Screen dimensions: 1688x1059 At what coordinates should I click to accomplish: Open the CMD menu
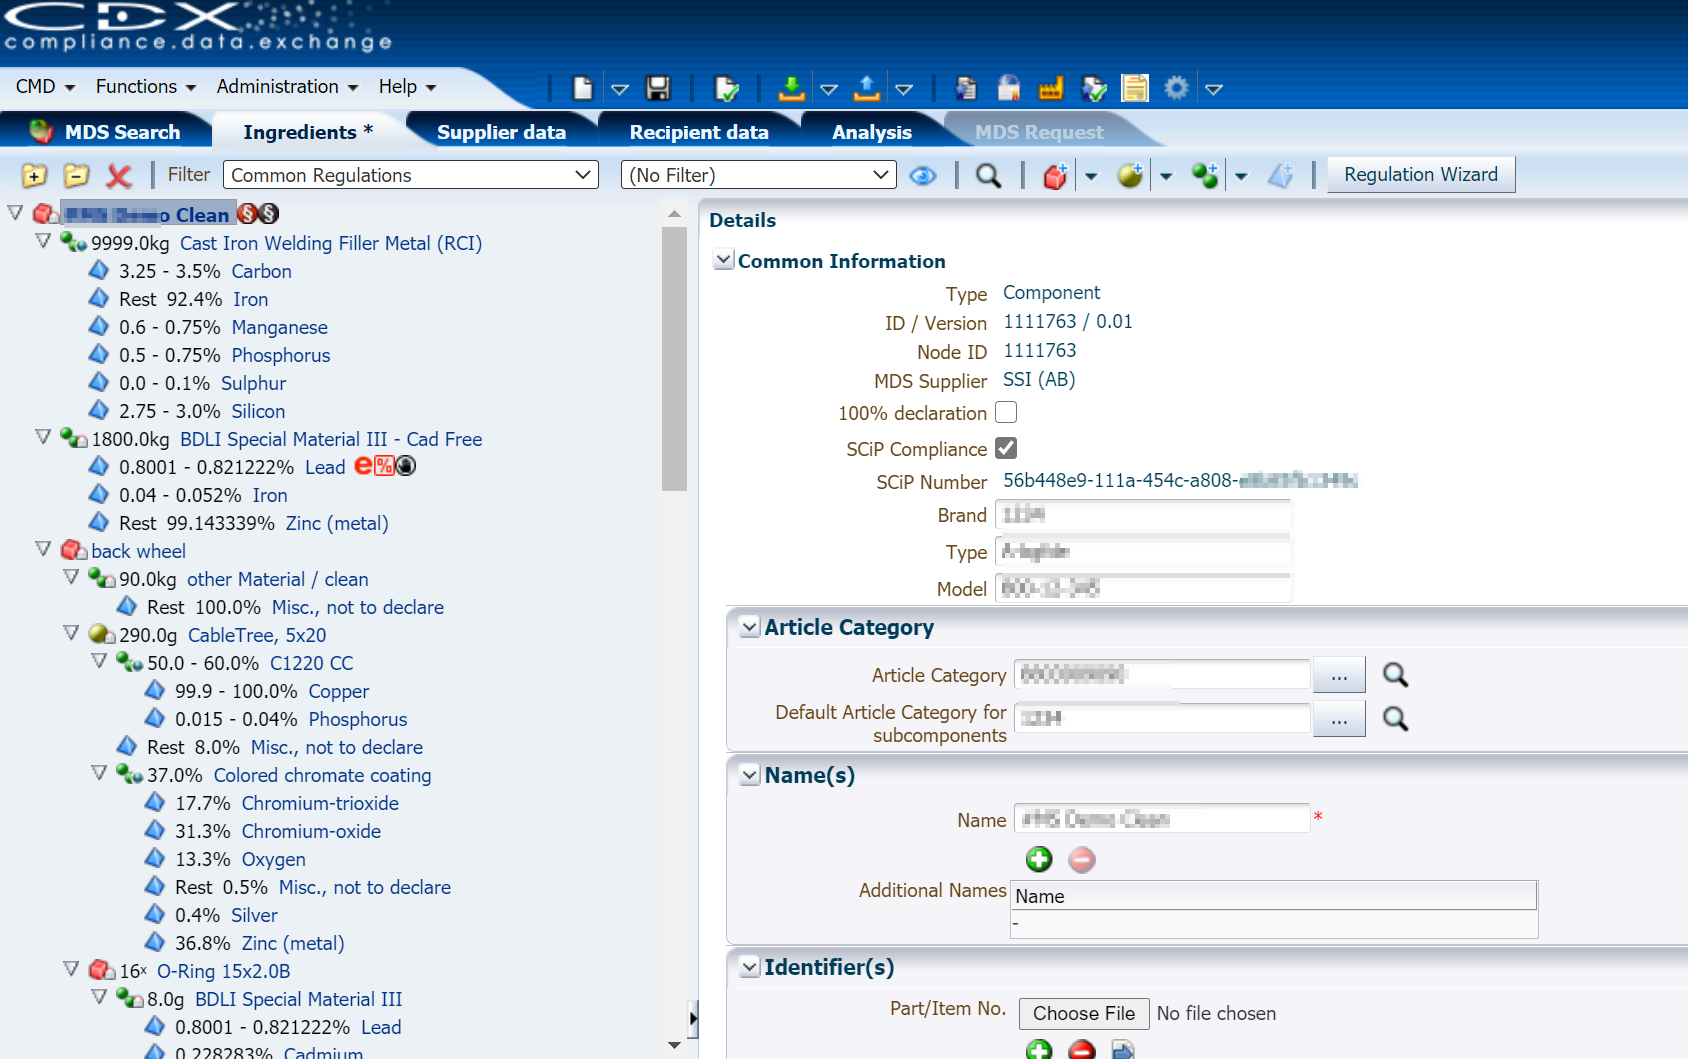(x=45, y=87)
